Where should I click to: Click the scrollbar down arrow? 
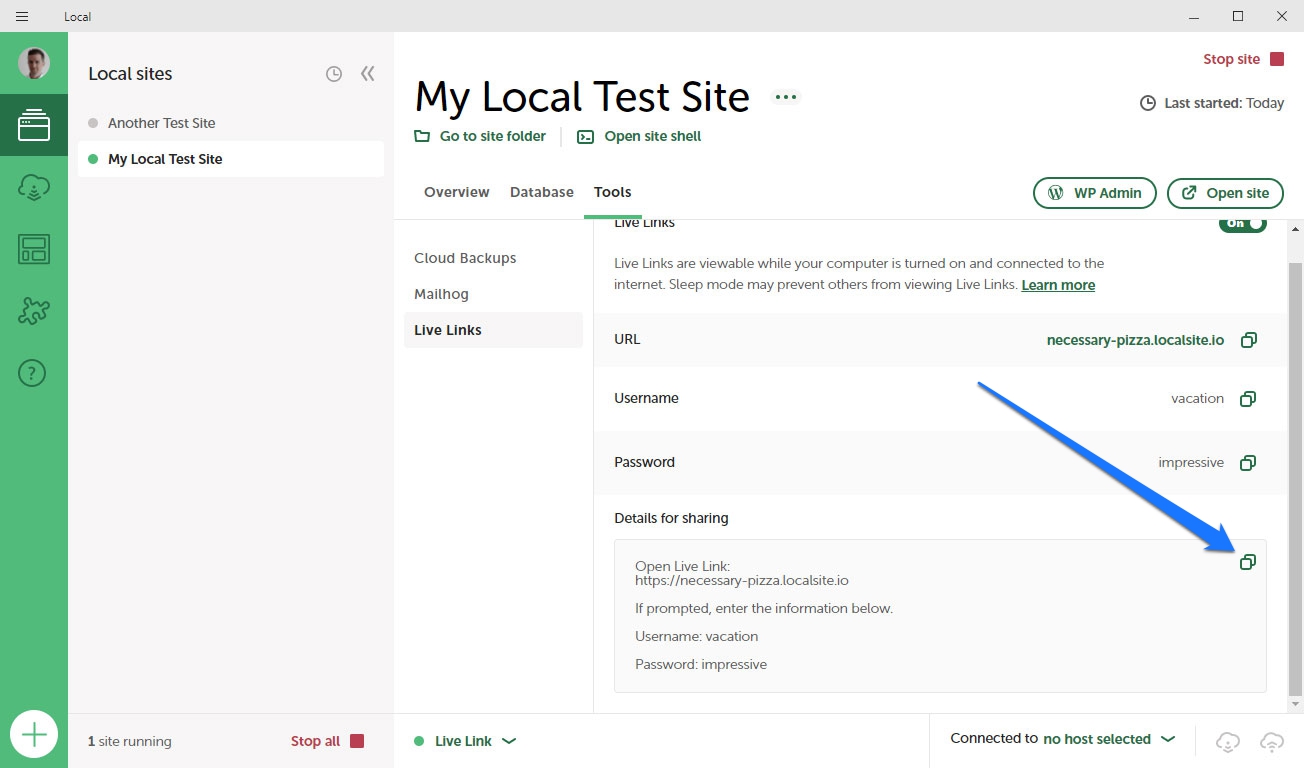pyautogui.click(x=1296, y=705)
